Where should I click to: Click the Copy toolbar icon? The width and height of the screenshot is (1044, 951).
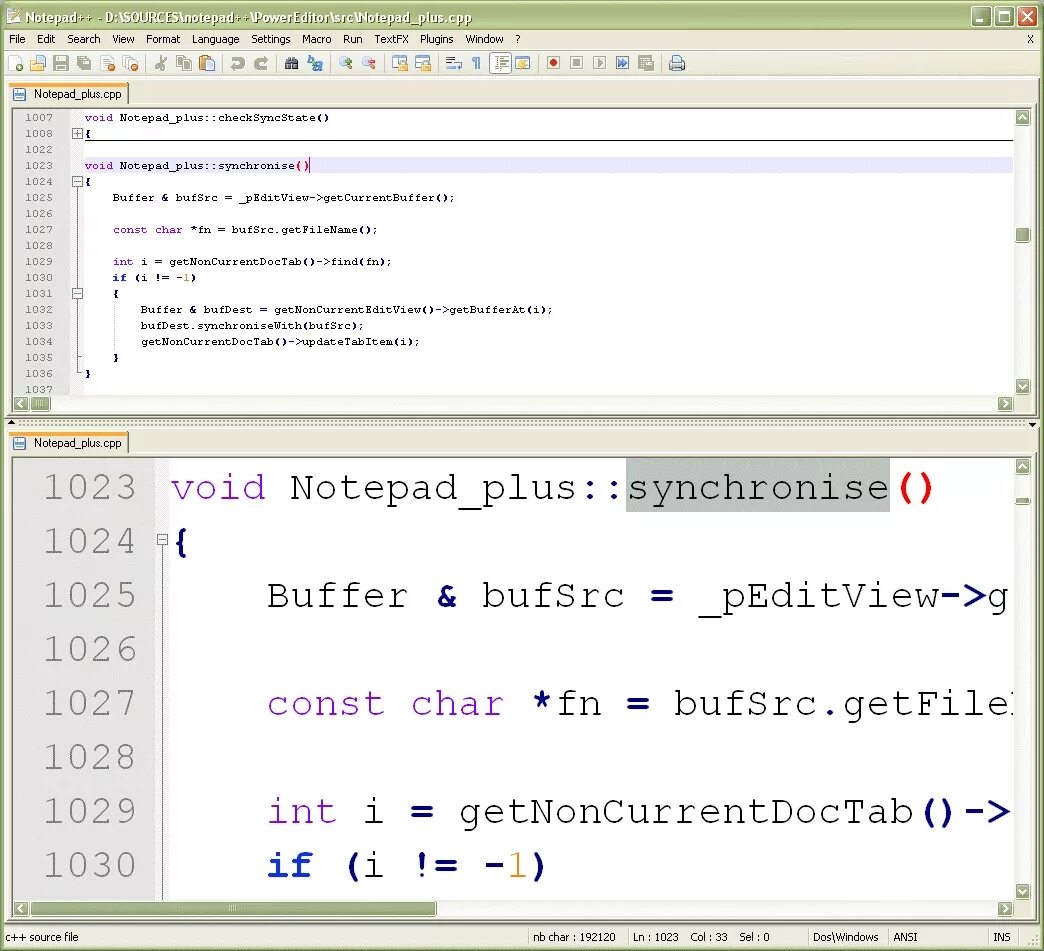184,64
